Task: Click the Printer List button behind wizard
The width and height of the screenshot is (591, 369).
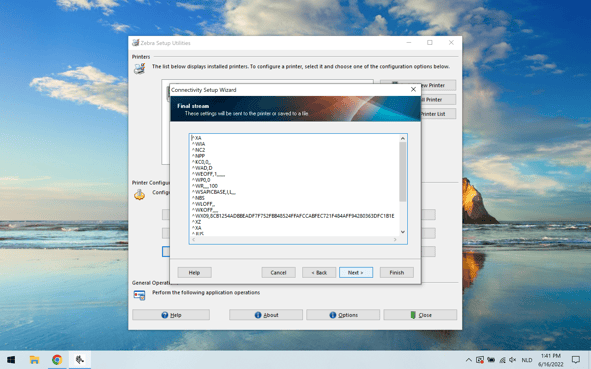Action: click(438, 114)
